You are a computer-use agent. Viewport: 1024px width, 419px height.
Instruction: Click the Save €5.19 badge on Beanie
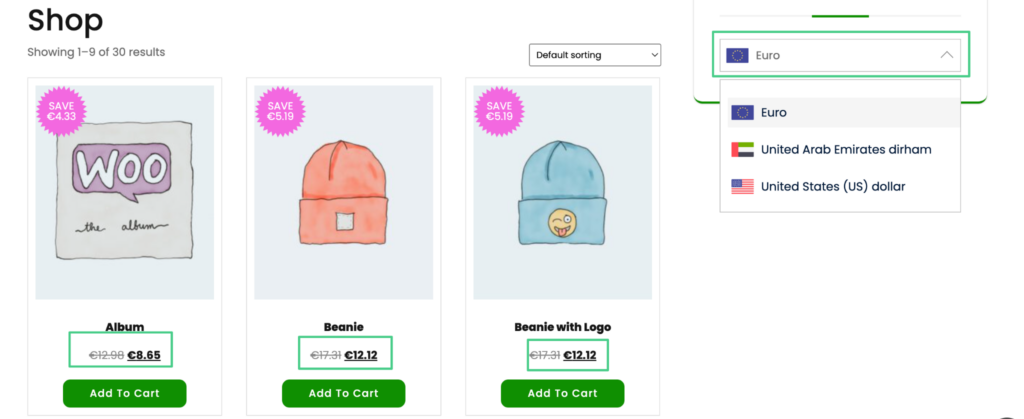[x=280, y=109]
